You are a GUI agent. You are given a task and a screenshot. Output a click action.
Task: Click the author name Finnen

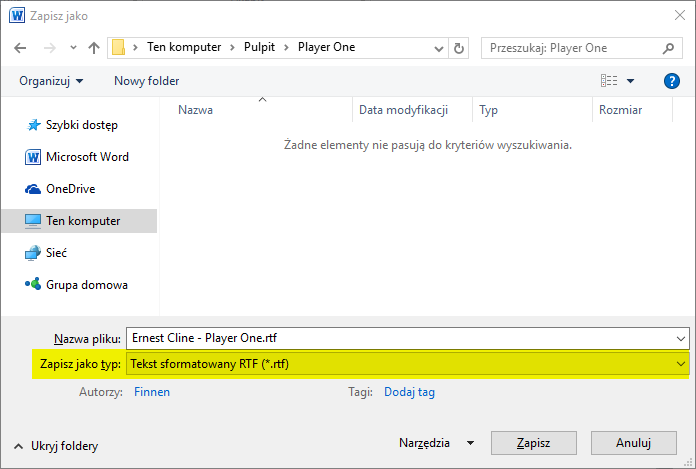[x=152, y=392]
